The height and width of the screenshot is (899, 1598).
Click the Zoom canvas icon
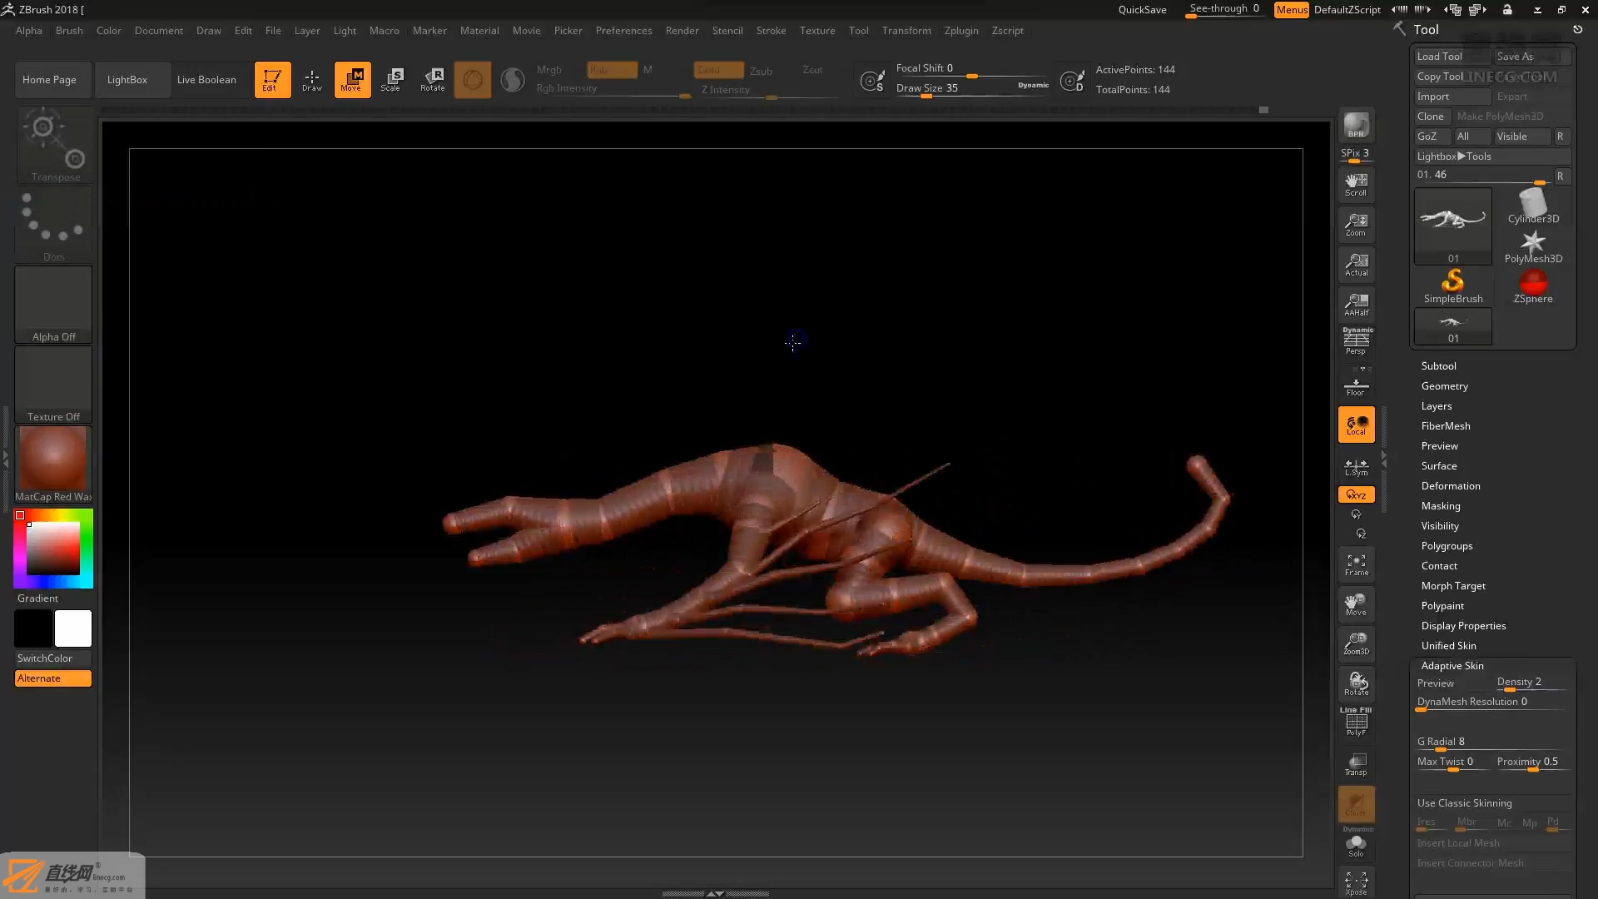[x=1356, y=224]
